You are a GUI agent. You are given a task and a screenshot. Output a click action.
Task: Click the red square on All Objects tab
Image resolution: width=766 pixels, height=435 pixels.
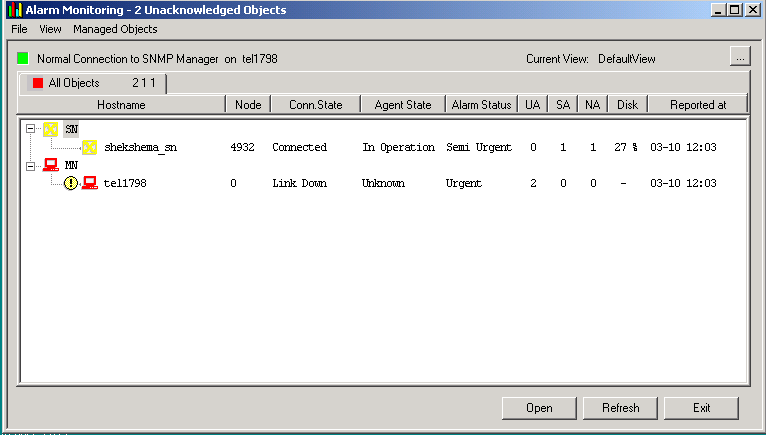click(38, 83)
